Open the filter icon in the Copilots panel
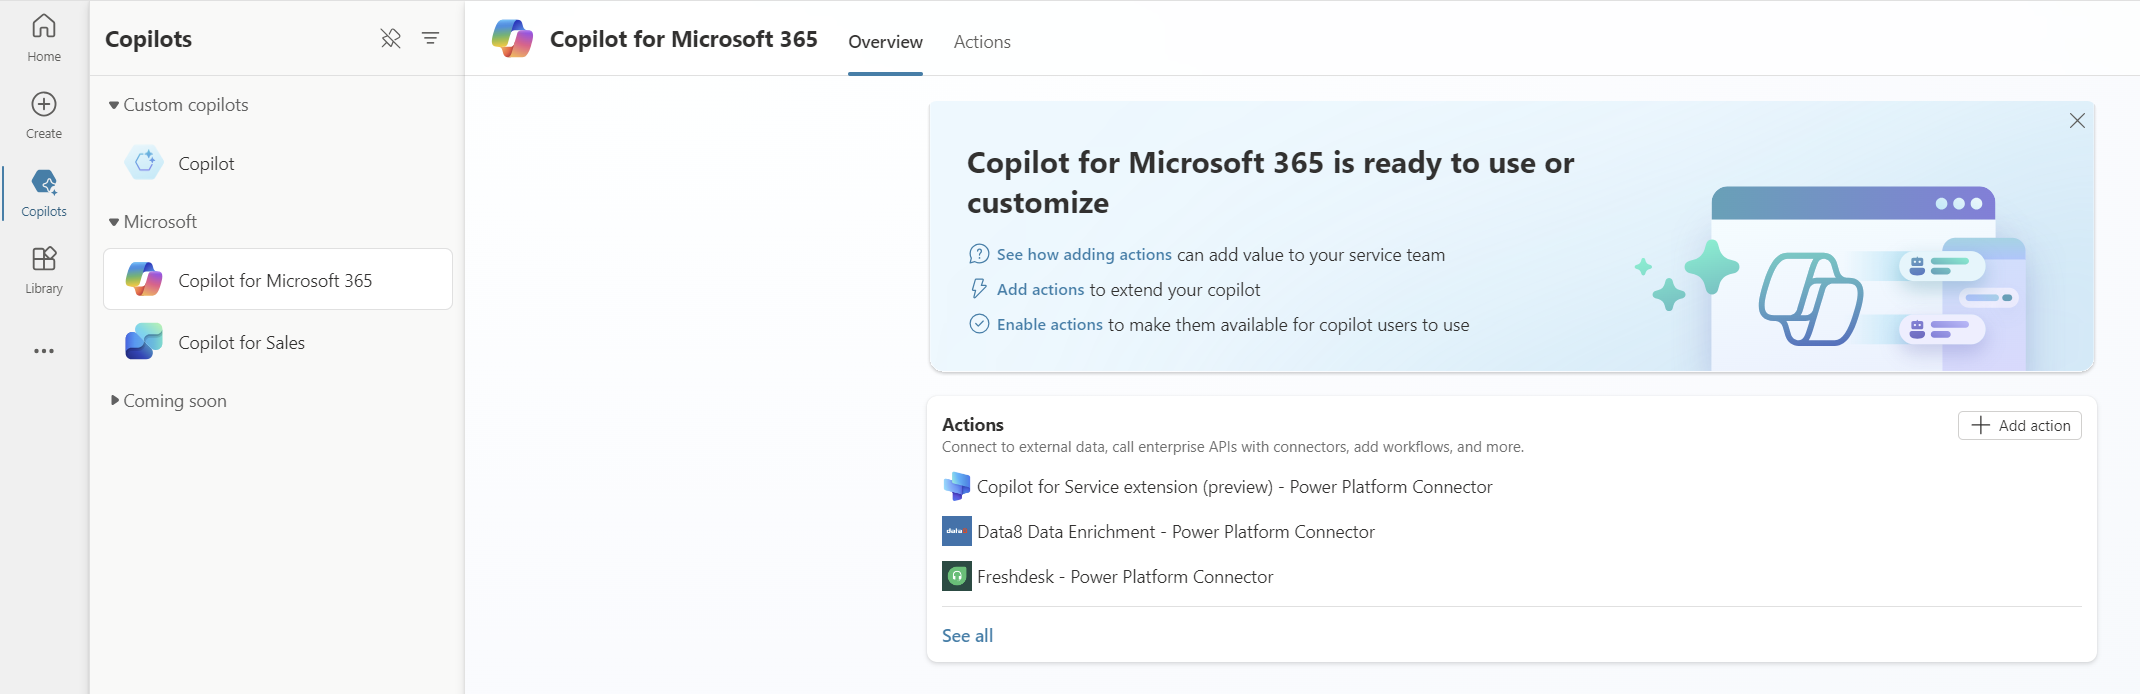 (430, 38)
